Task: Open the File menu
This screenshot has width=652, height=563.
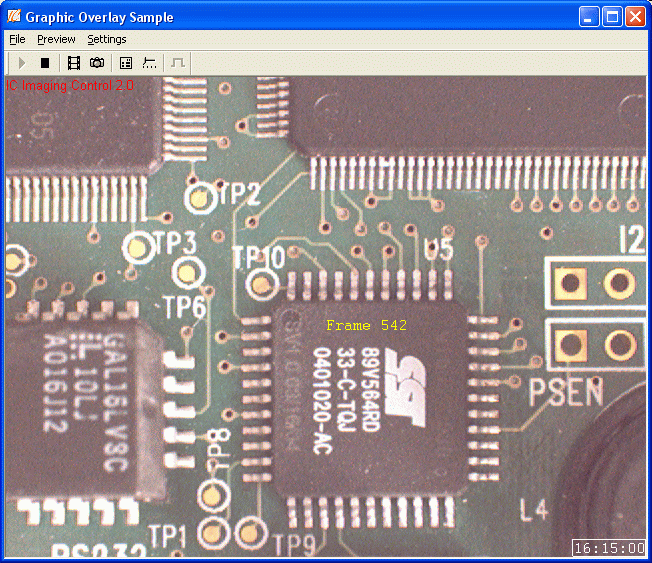Action: (17, 39)
